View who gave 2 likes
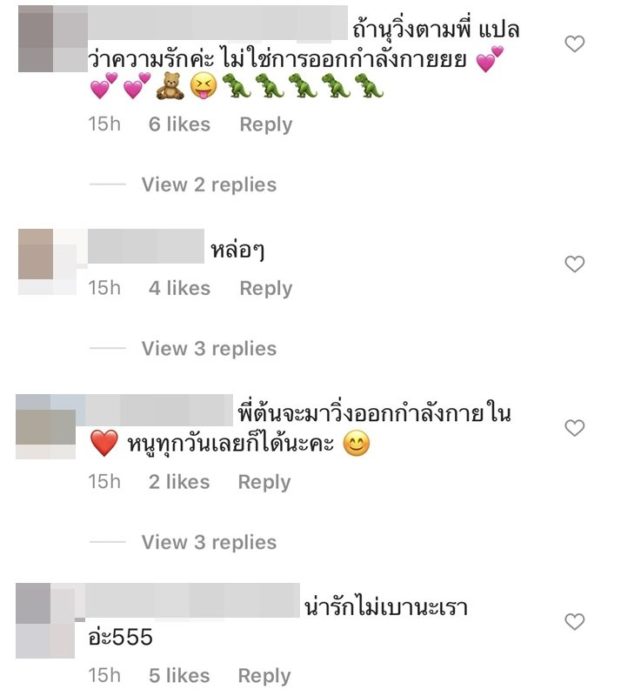The image size is (621, 696). 179,482
